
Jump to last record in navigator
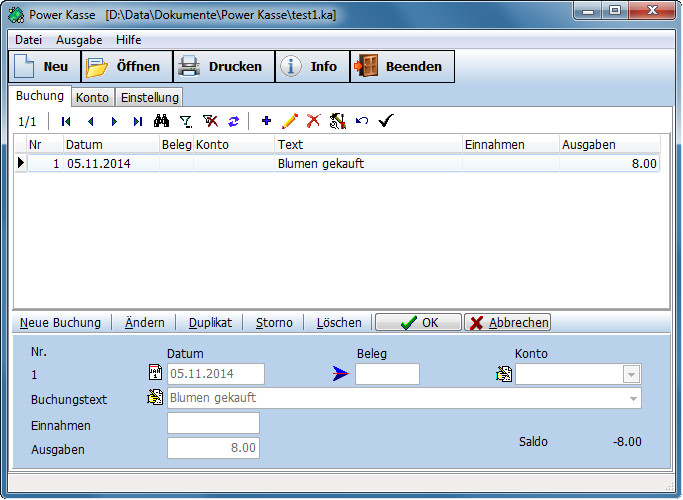[x=138, y=122]
